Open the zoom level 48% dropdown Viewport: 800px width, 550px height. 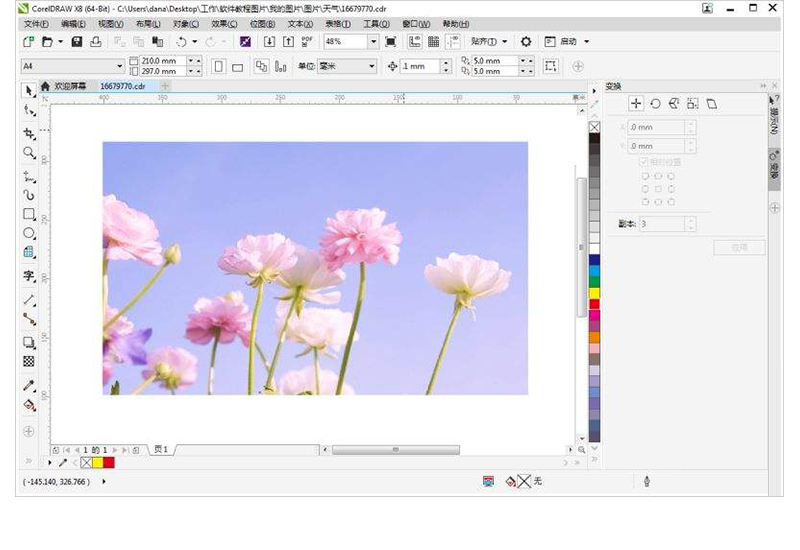click(373, 42)
